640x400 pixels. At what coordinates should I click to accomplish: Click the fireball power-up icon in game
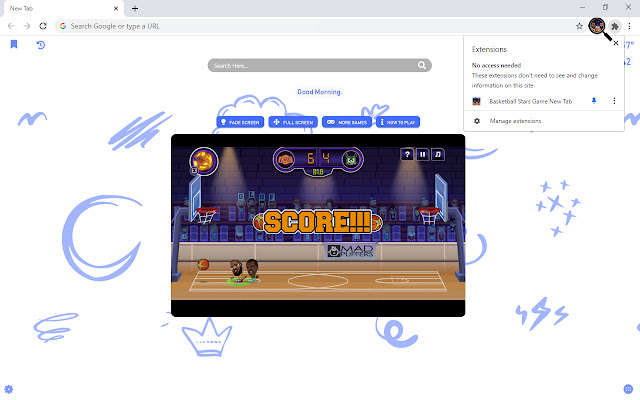click(204, 161)
